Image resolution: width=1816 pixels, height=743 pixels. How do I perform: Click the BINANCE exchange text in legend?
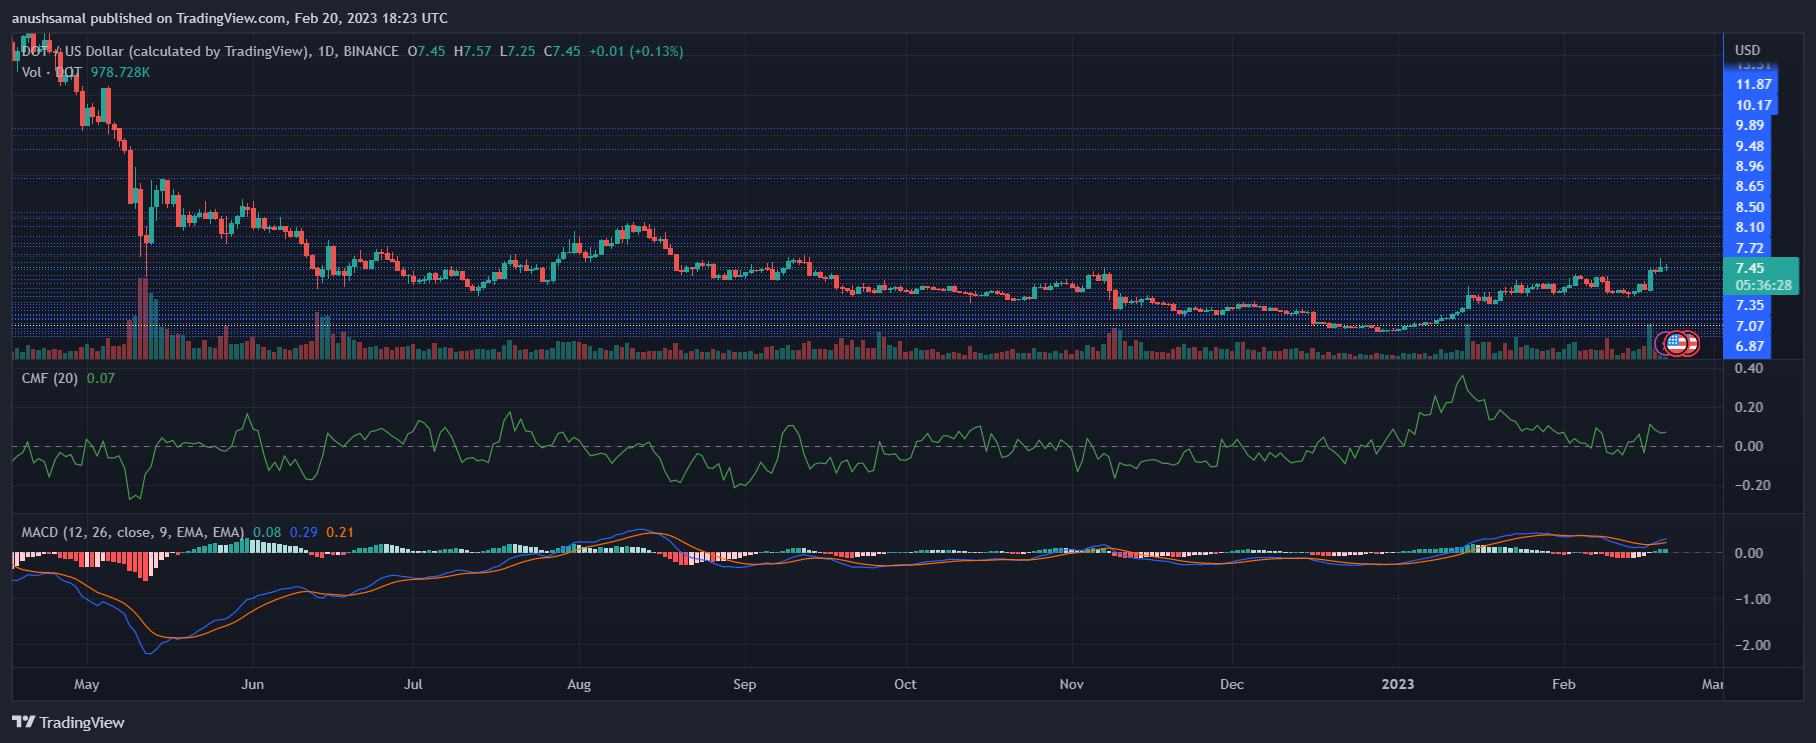coord(371,51)
